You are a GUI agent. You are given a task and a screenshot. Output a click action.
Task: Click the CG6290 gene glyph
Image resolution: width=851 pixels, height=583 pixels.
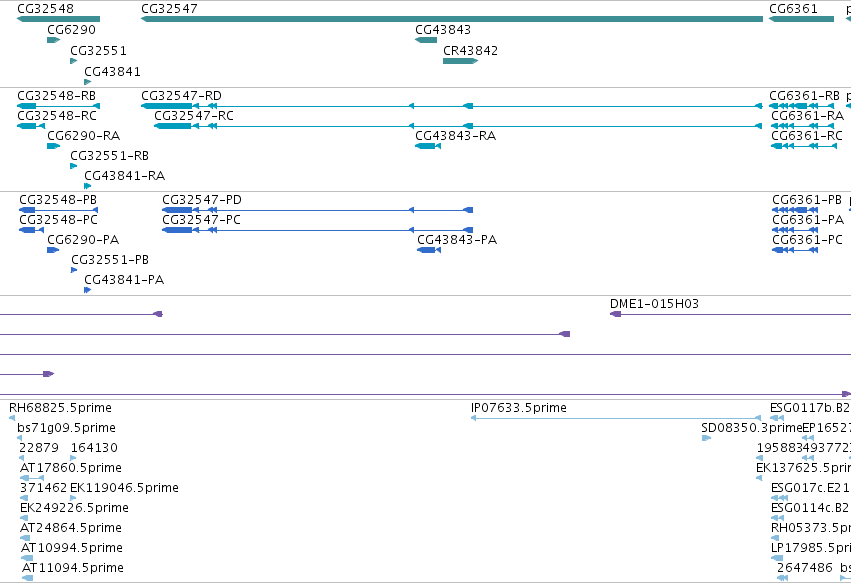click(x=53, y=40)
